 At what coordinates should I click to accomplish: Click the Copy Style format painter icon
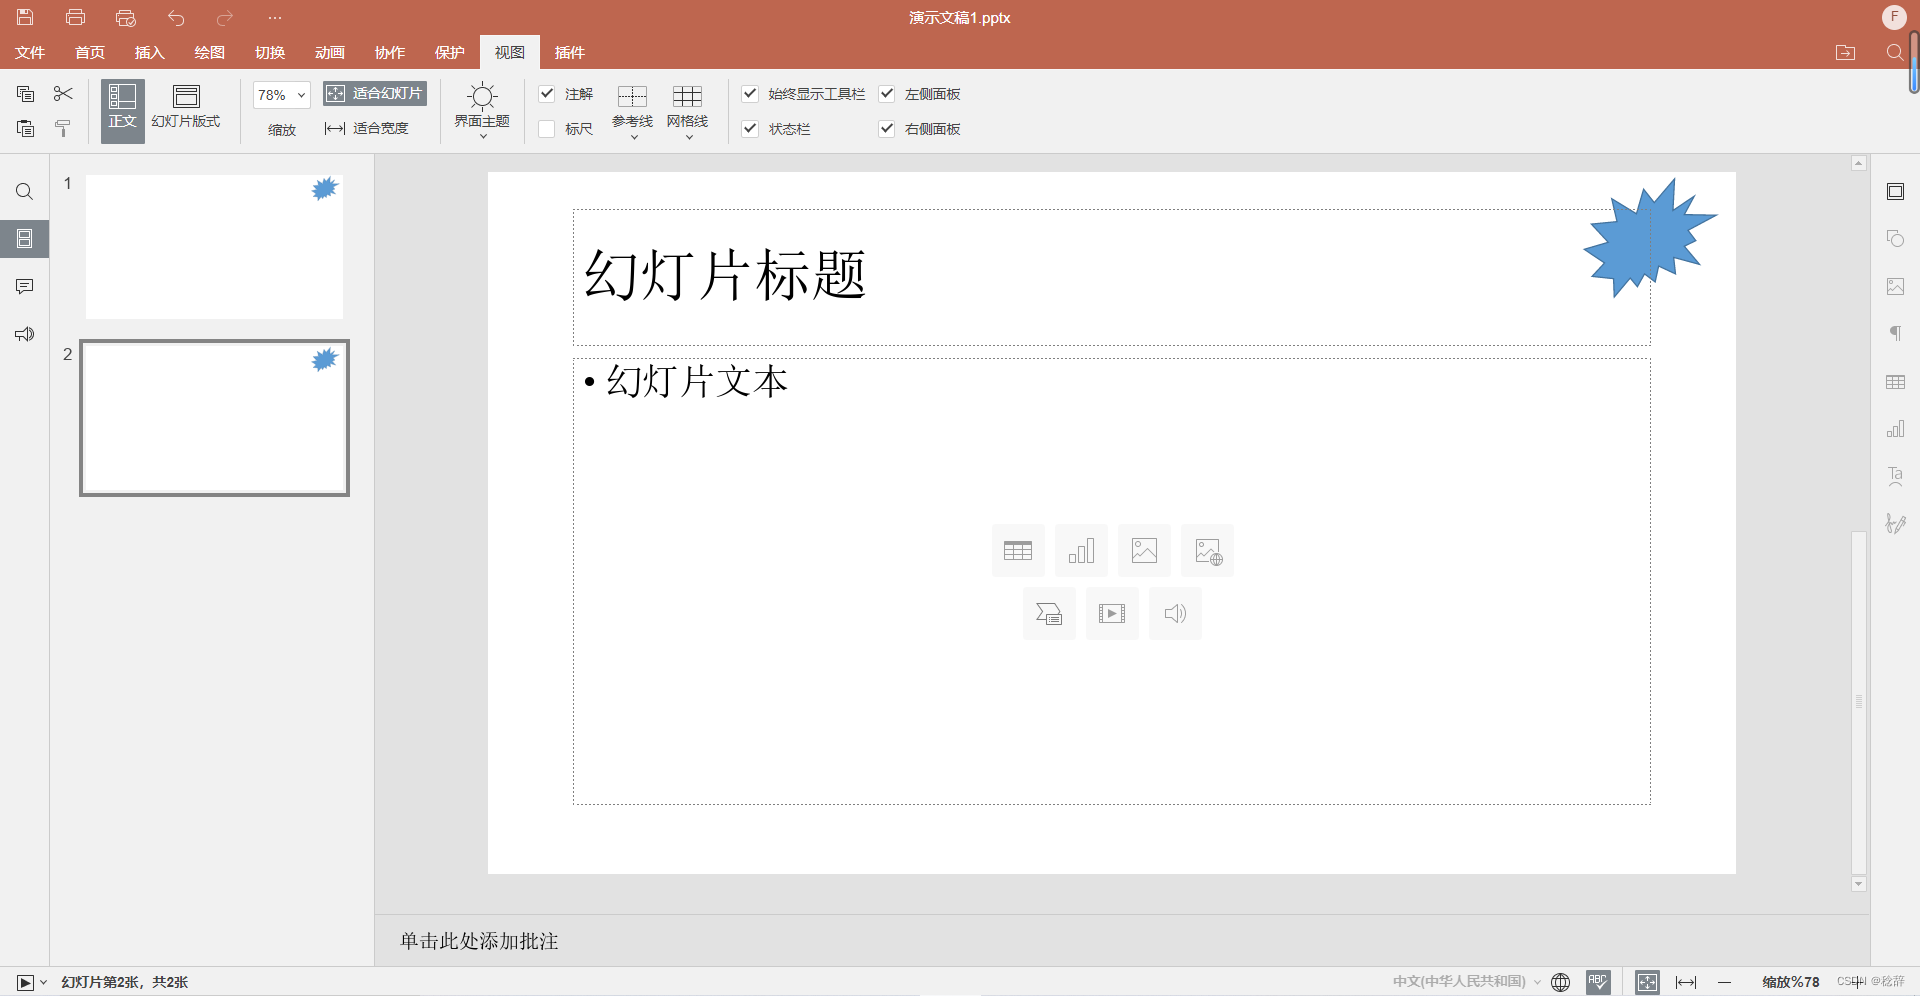coord(63,128)
